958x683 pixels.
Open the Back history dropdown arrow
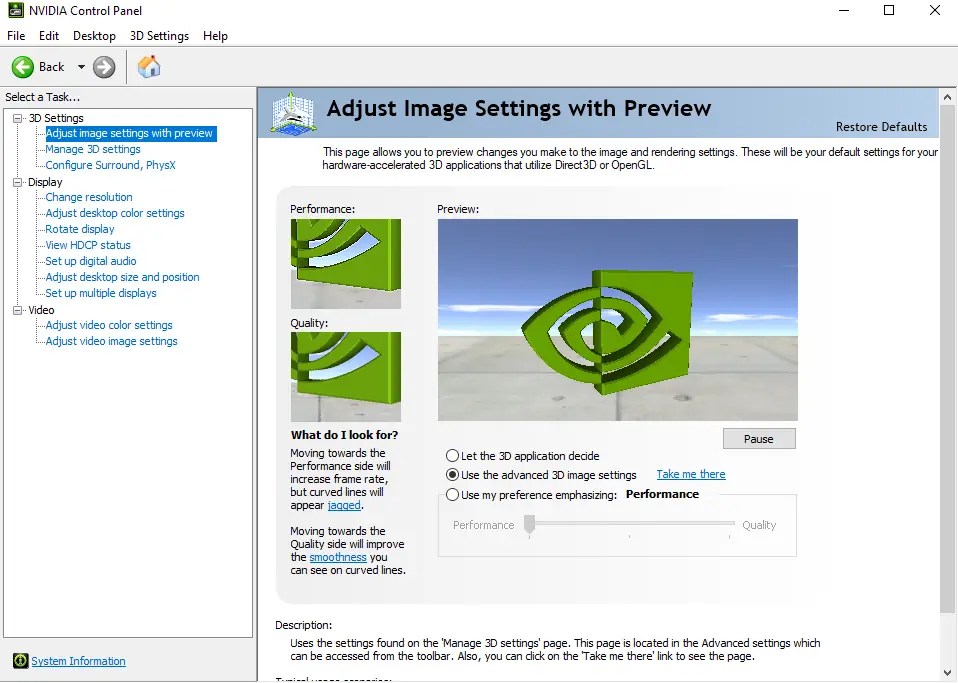[81, 67]
